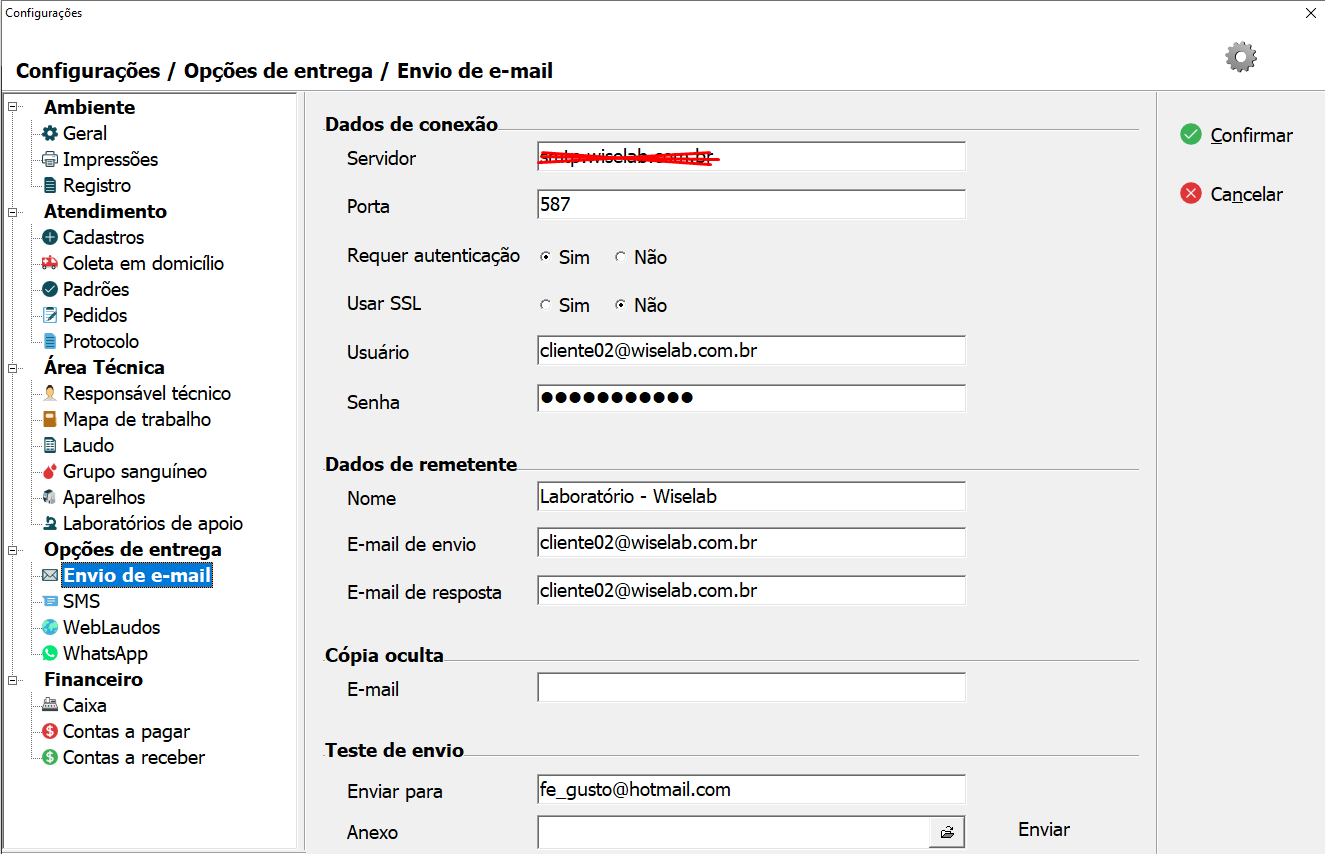Click the Registro document icon
Screen dimensions: 1325x854
point(50,185)
